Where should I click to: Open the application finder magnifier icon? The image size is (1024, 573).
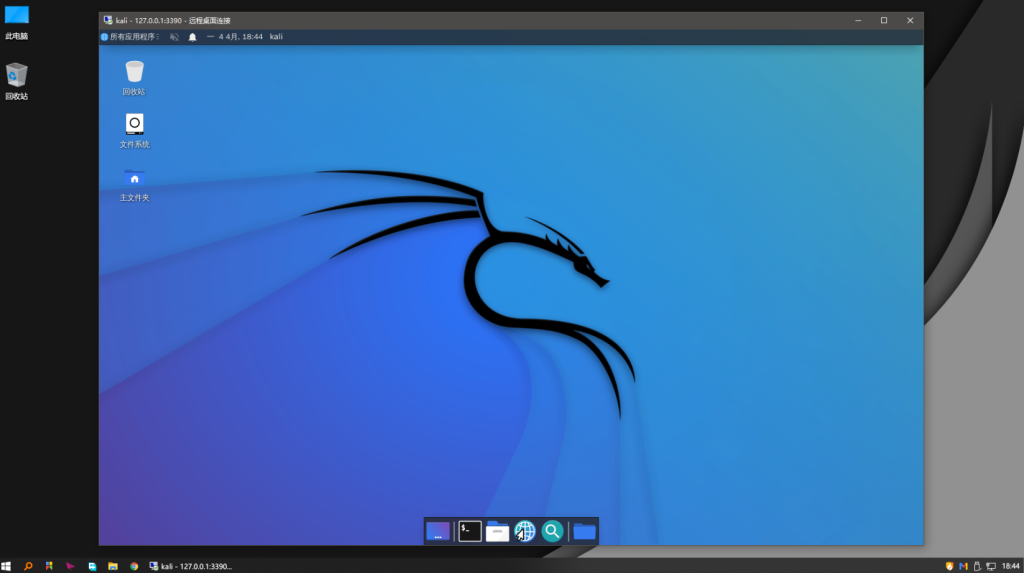tap(552, 531)
